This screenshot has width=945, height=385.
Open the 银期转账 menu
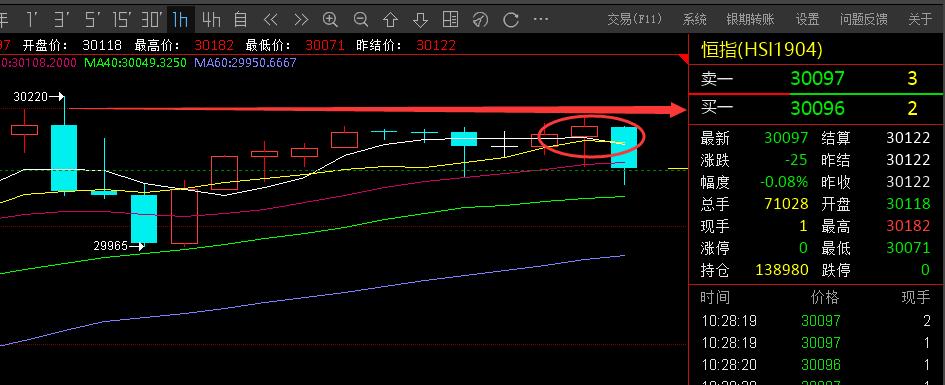click(x=750, y=19)
